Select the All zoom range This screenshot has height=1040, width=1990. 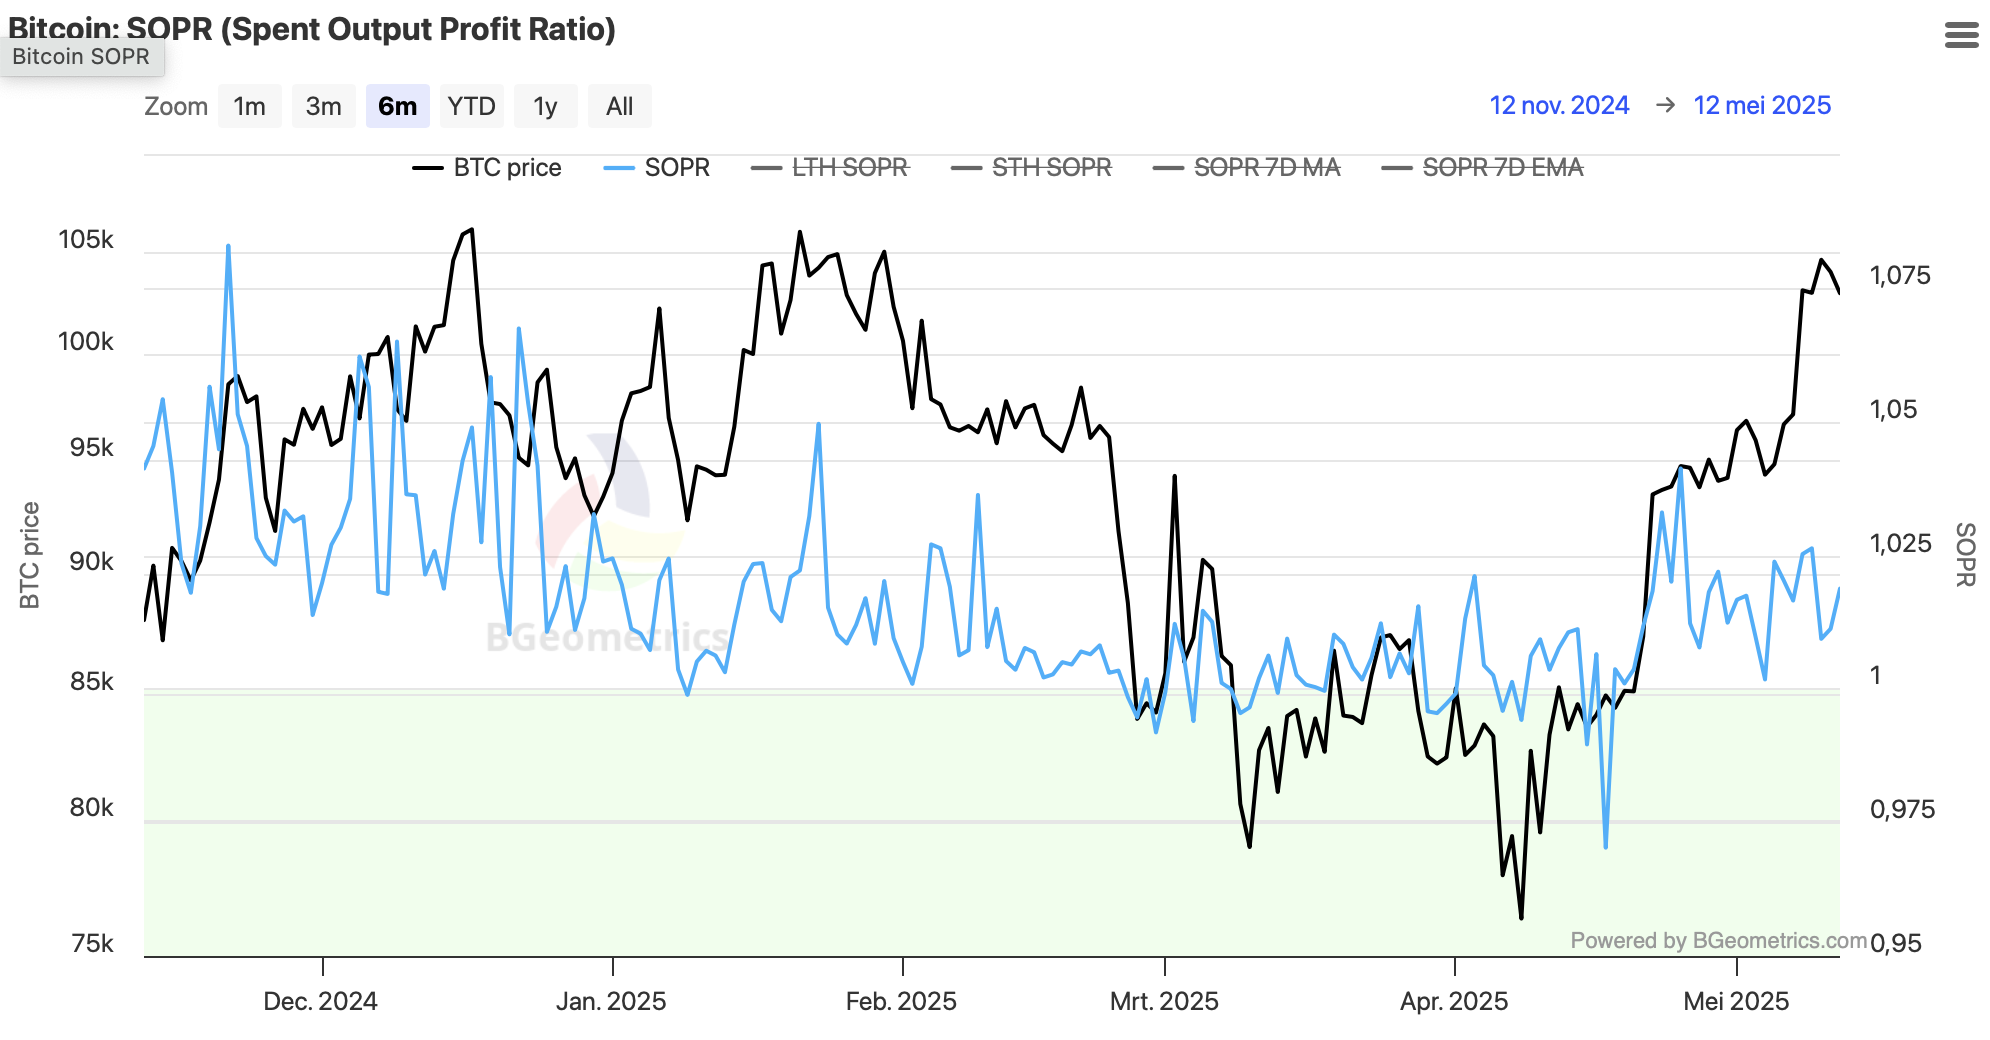click(620, 106)
